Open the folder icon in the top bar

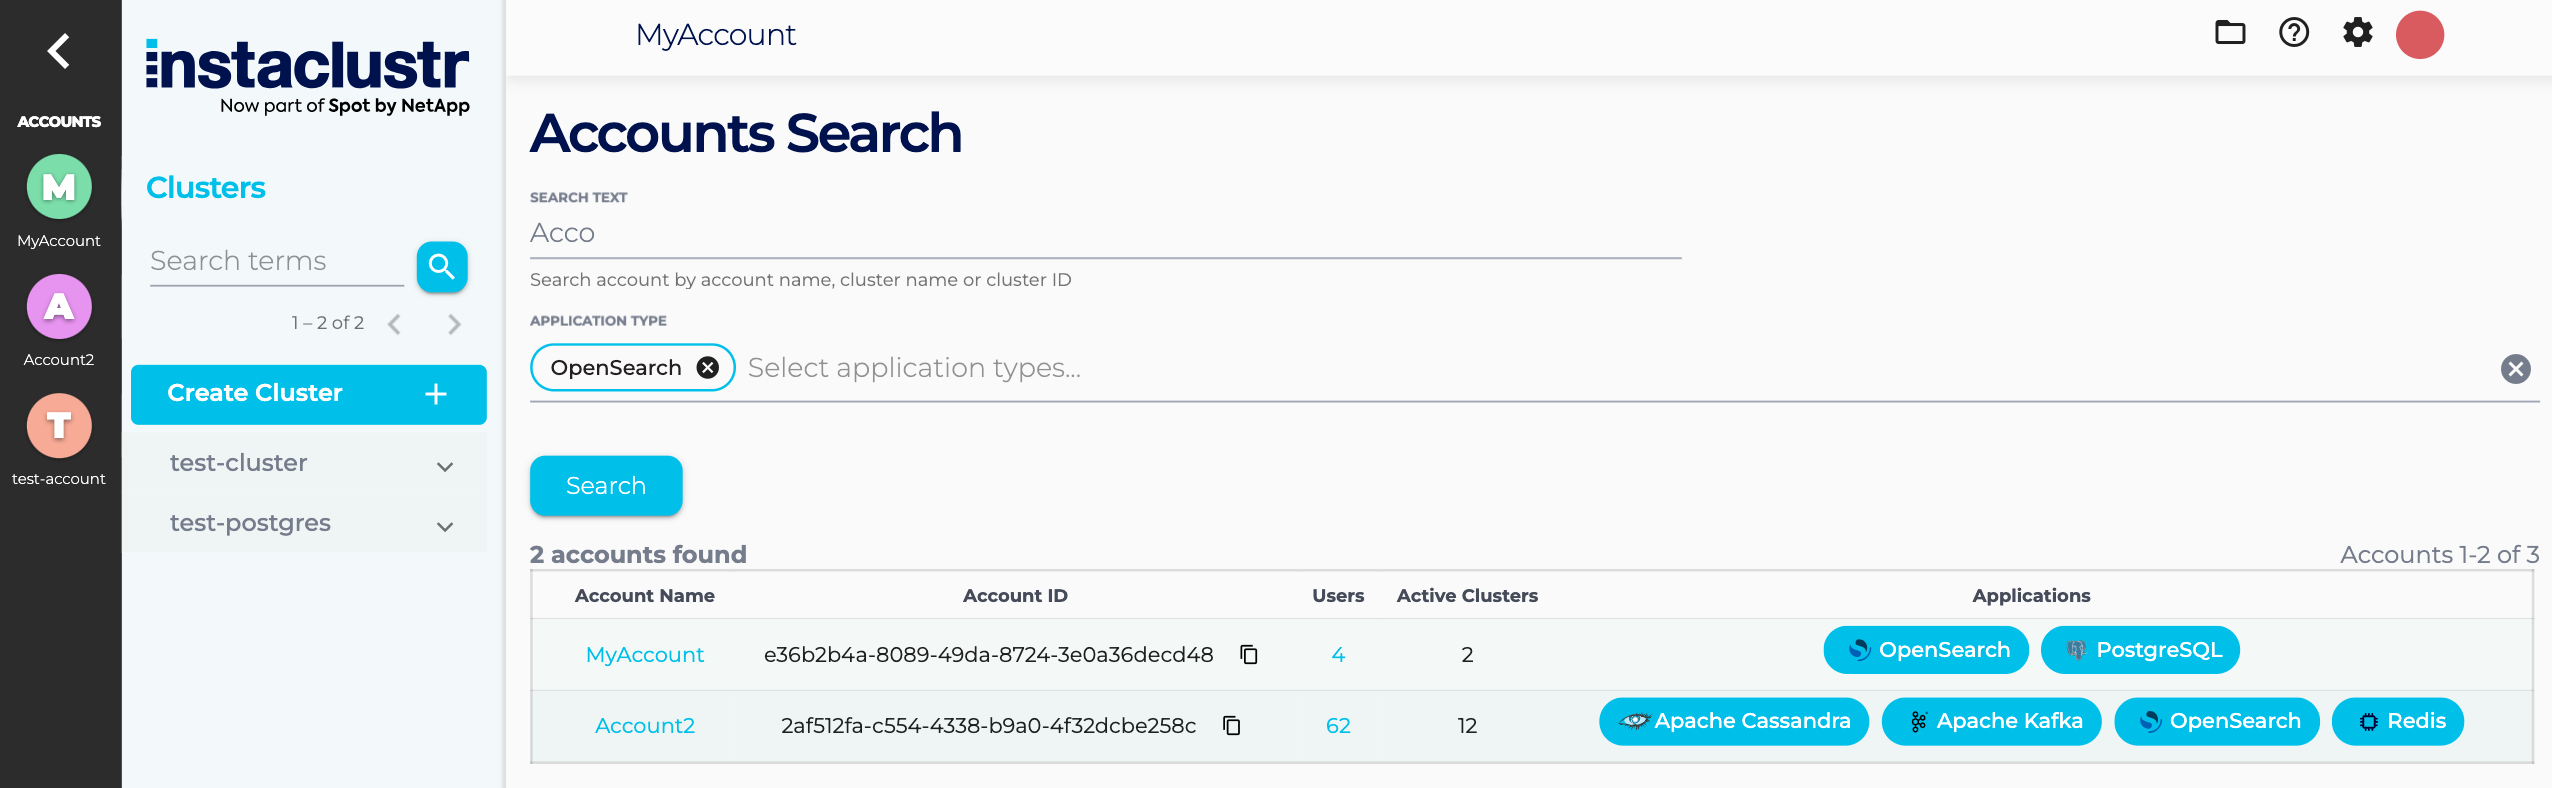point(2229,34)
